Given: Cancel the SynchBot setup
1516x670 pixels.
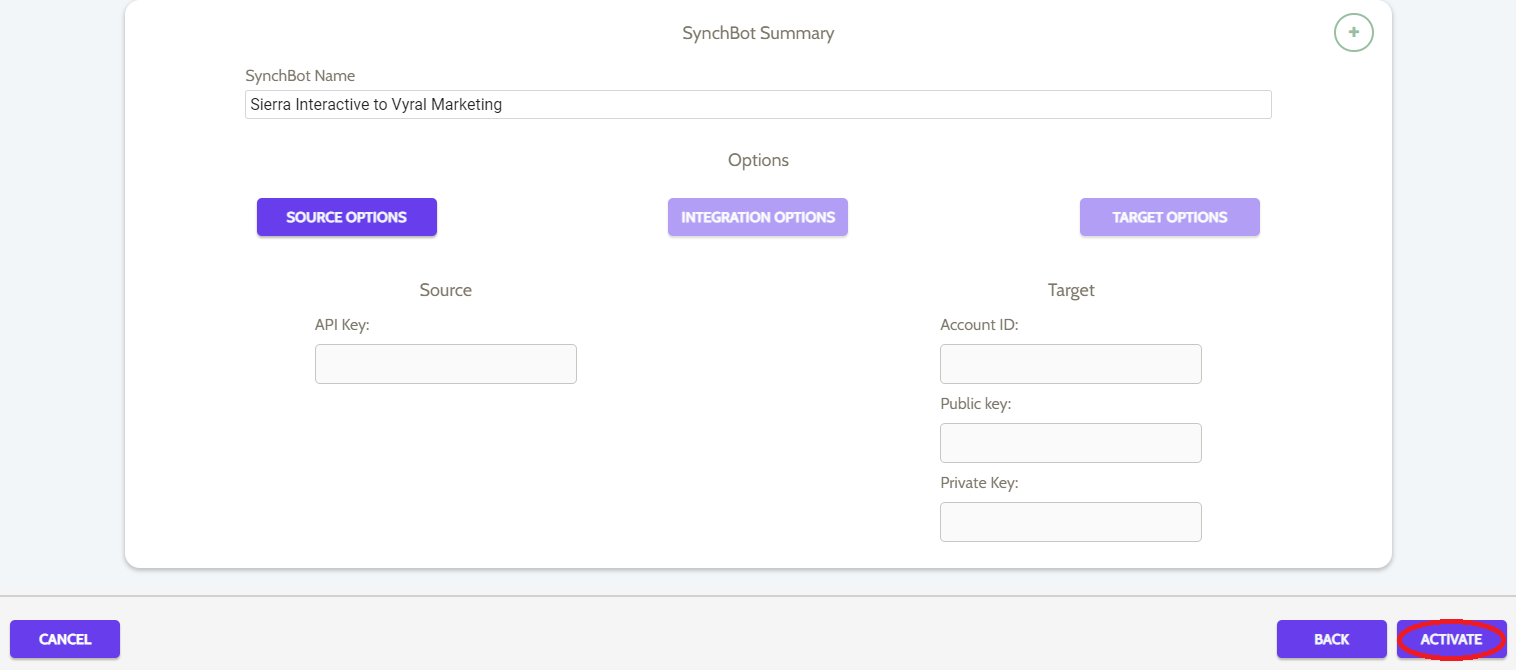Looking at the screenshot, I should (65, 639).
